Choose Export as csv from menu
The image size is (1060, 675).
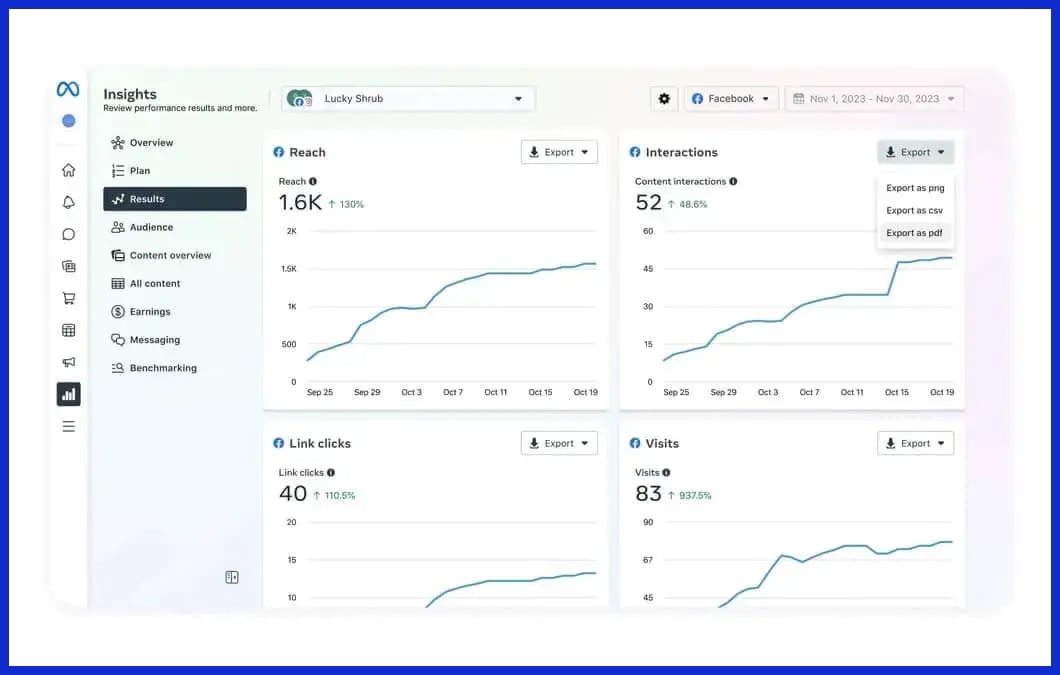[914, 211]
